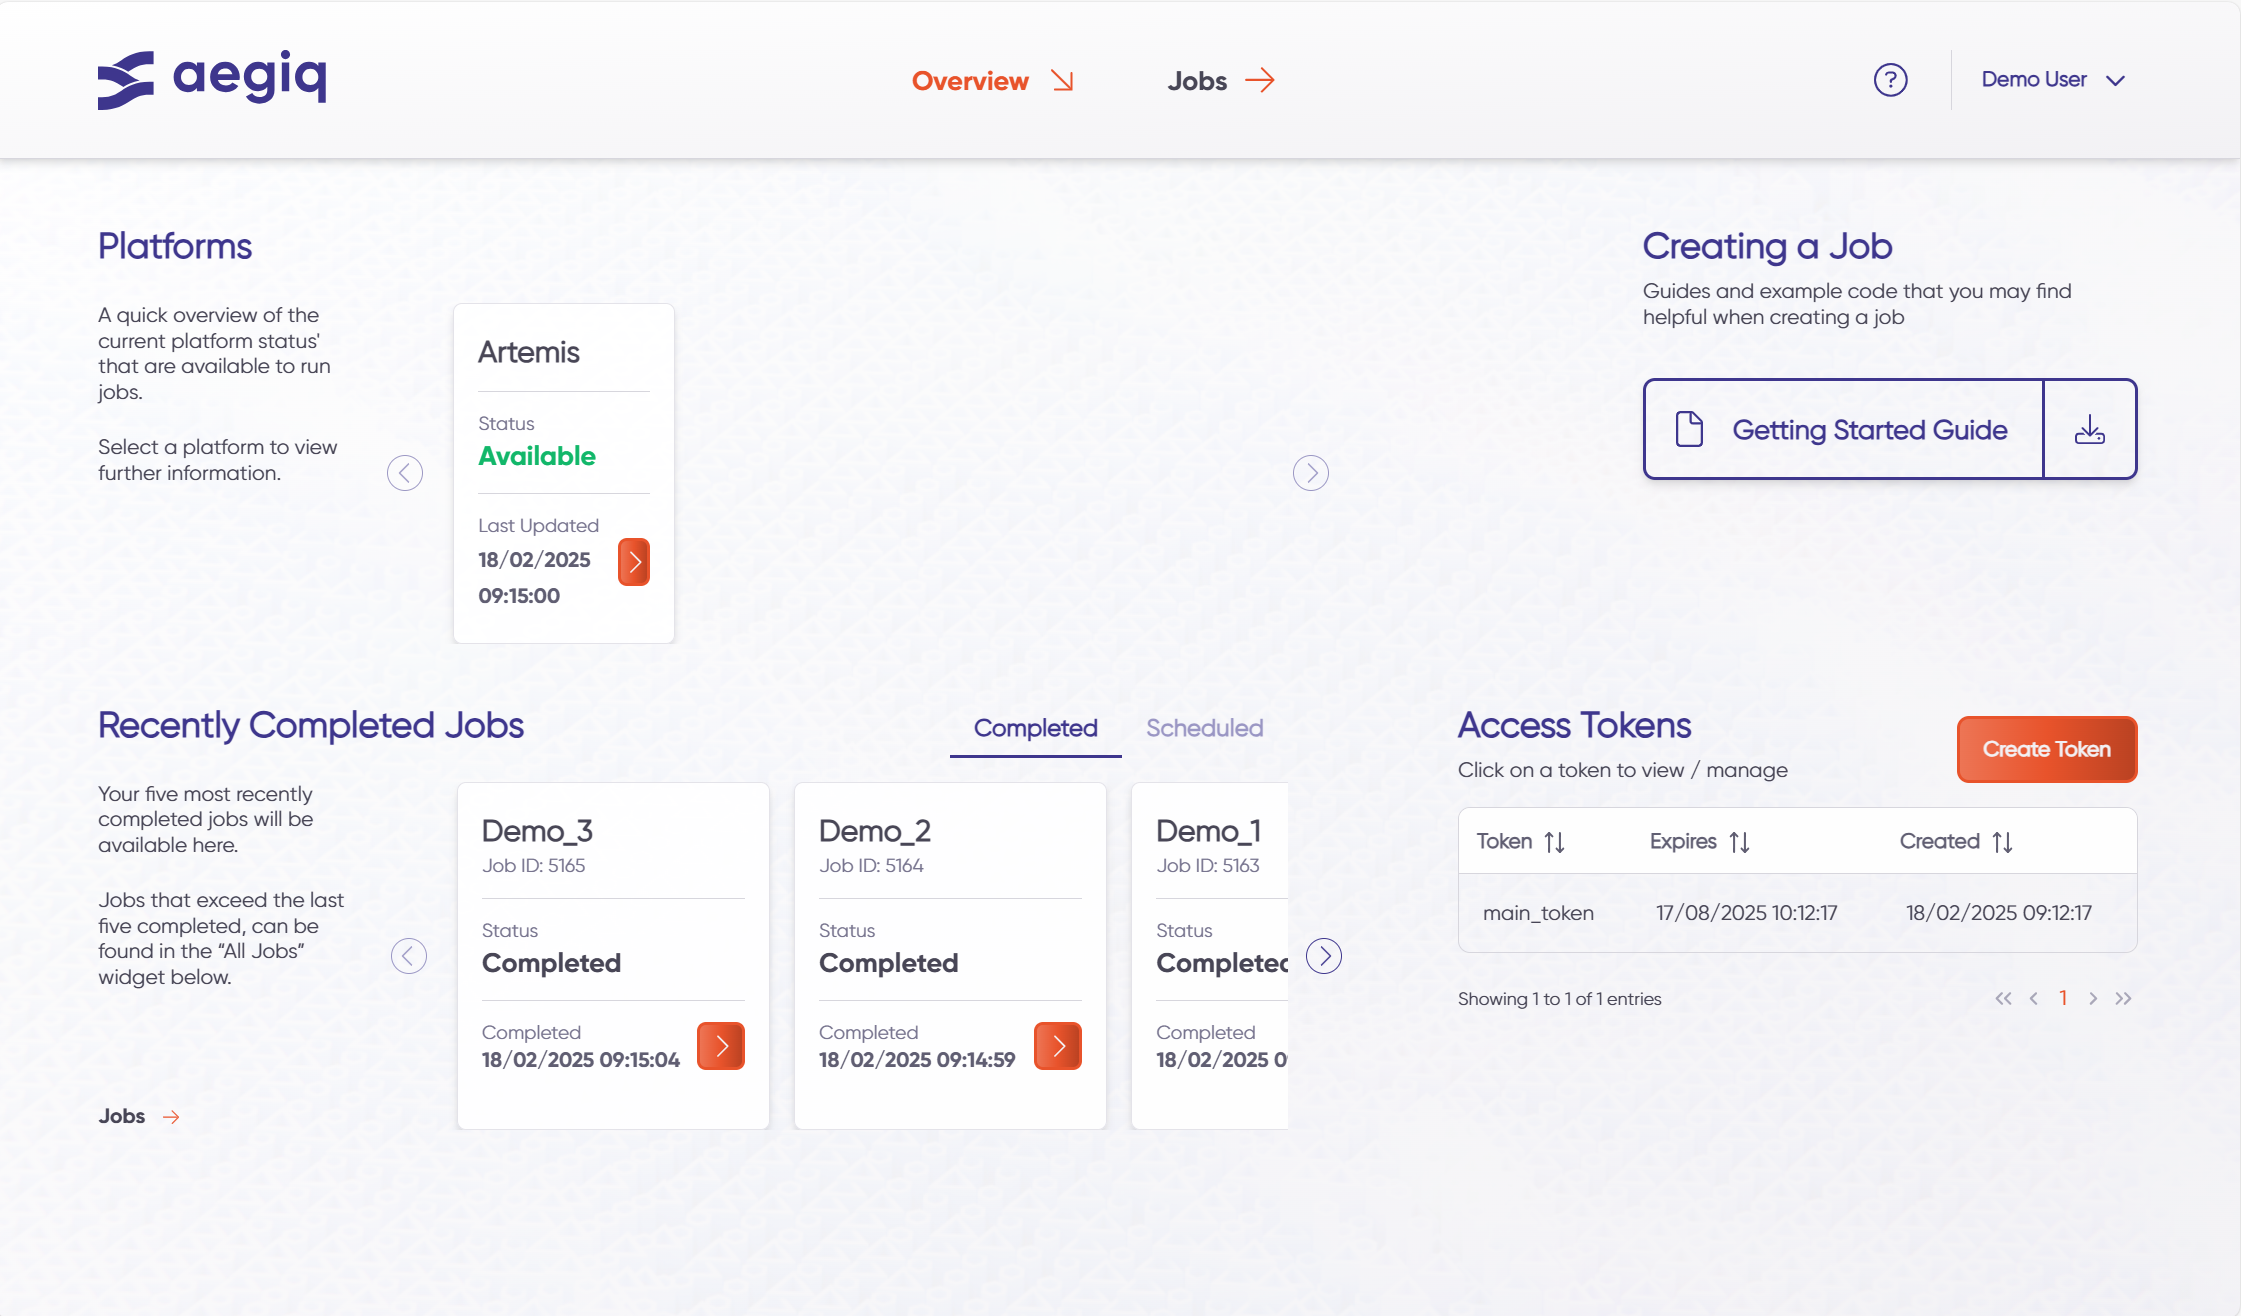Download the Getting Started Guide
The width and height of the screenshot is (2241, 1316).
[2089, 430]
